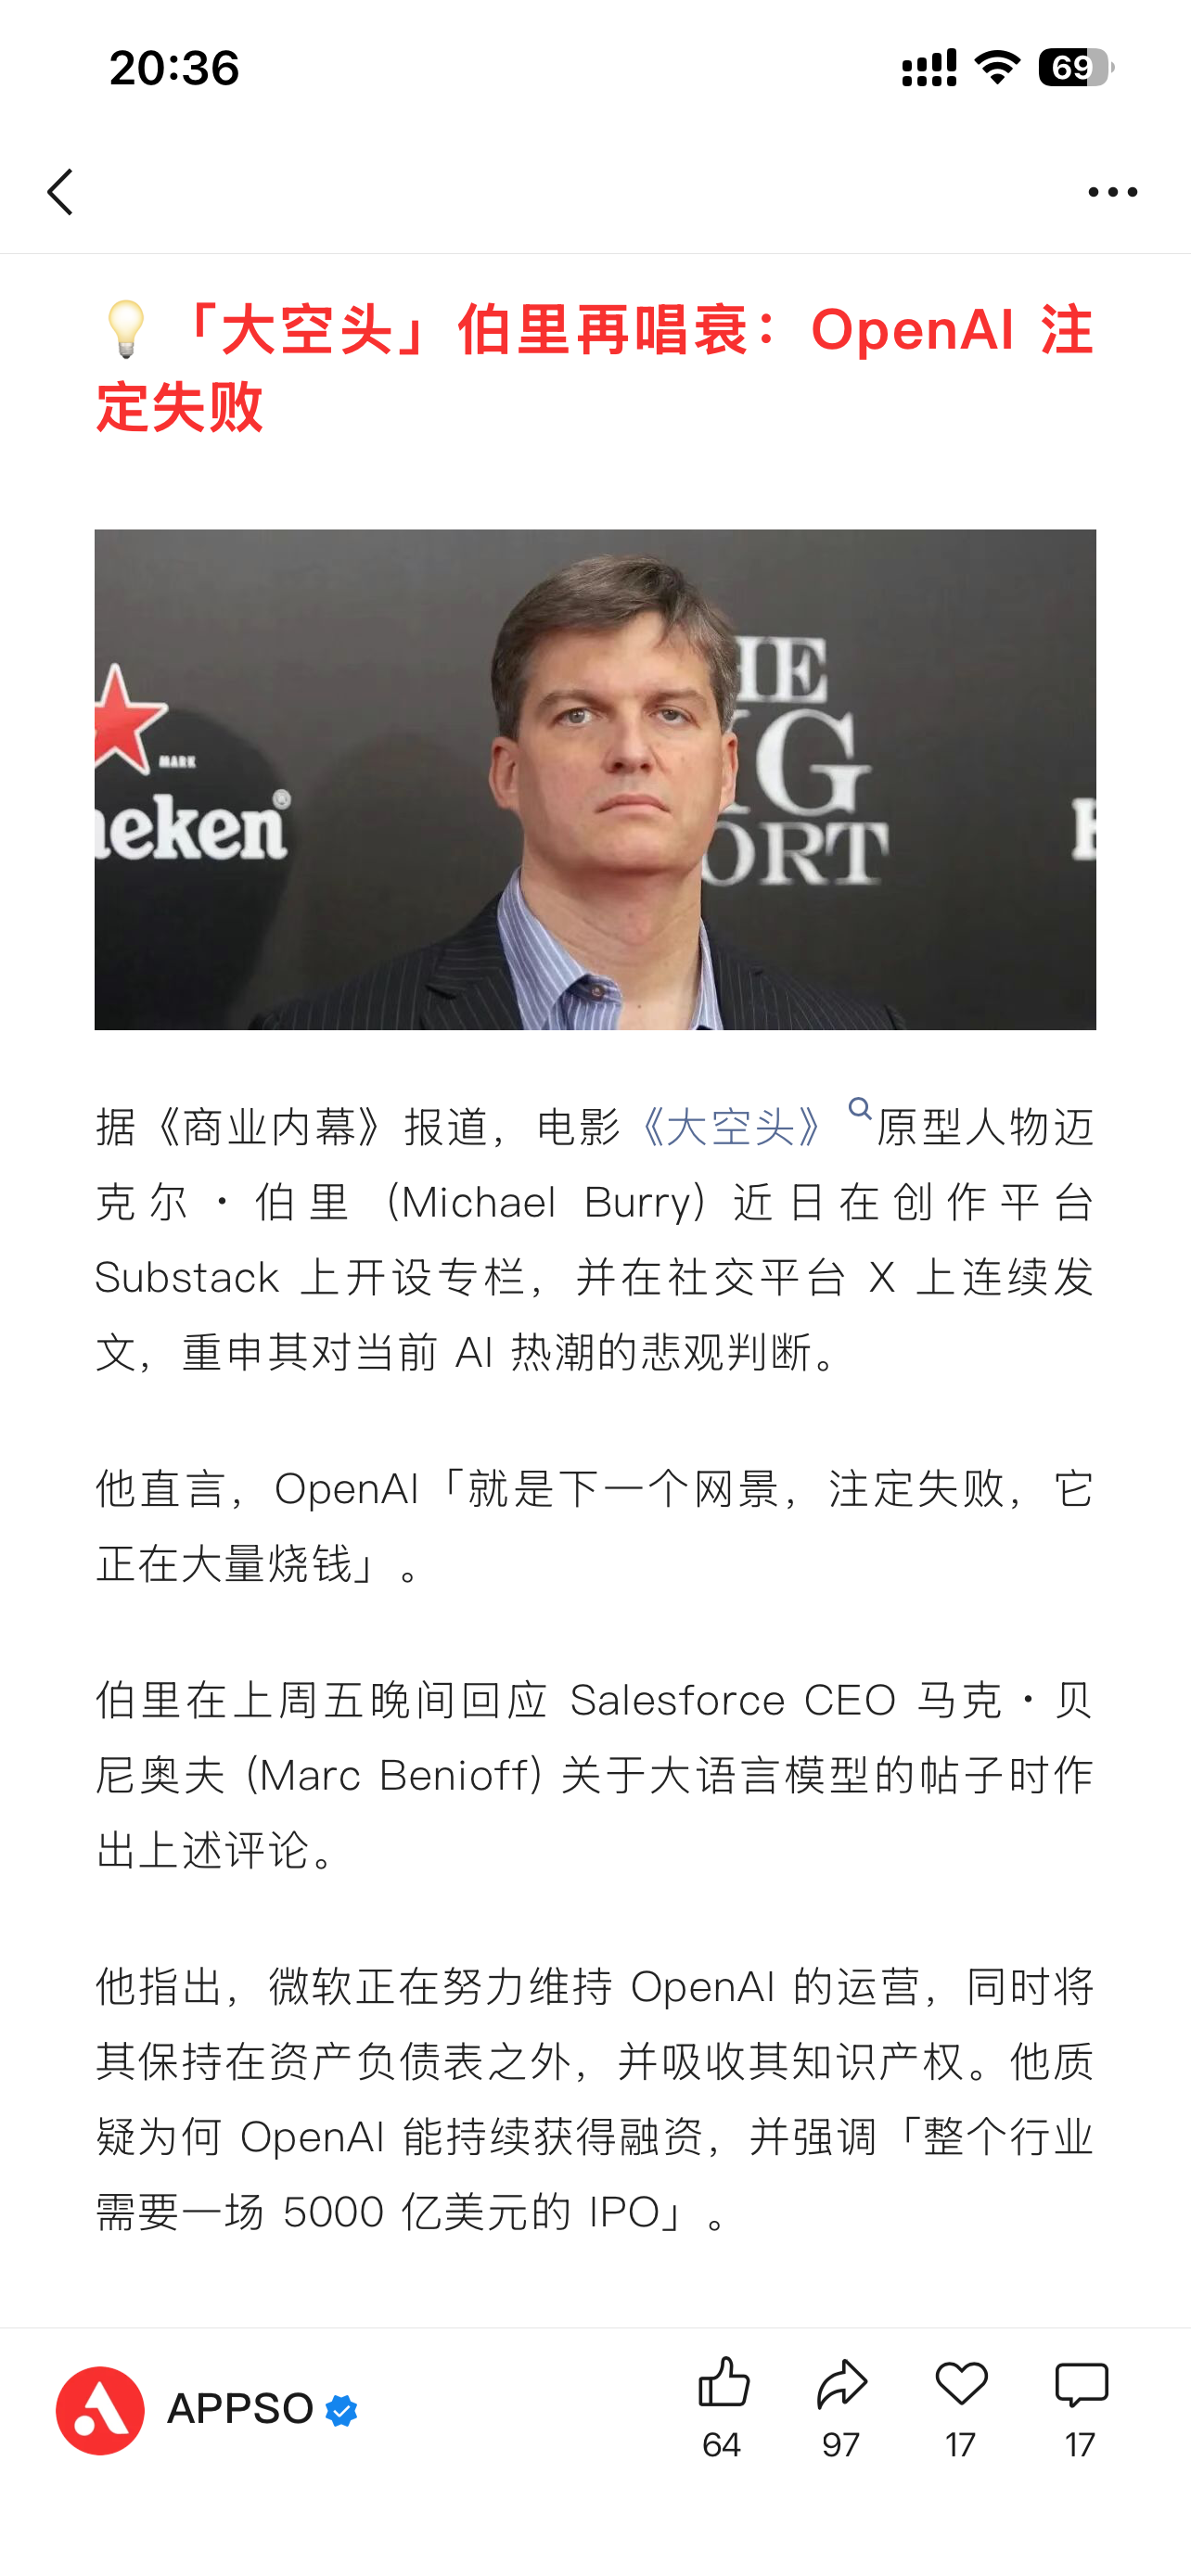Screen dimensions: 1191x2576
Task: Tap the APPSO red logo avatar
Action: pos(100,2410)
